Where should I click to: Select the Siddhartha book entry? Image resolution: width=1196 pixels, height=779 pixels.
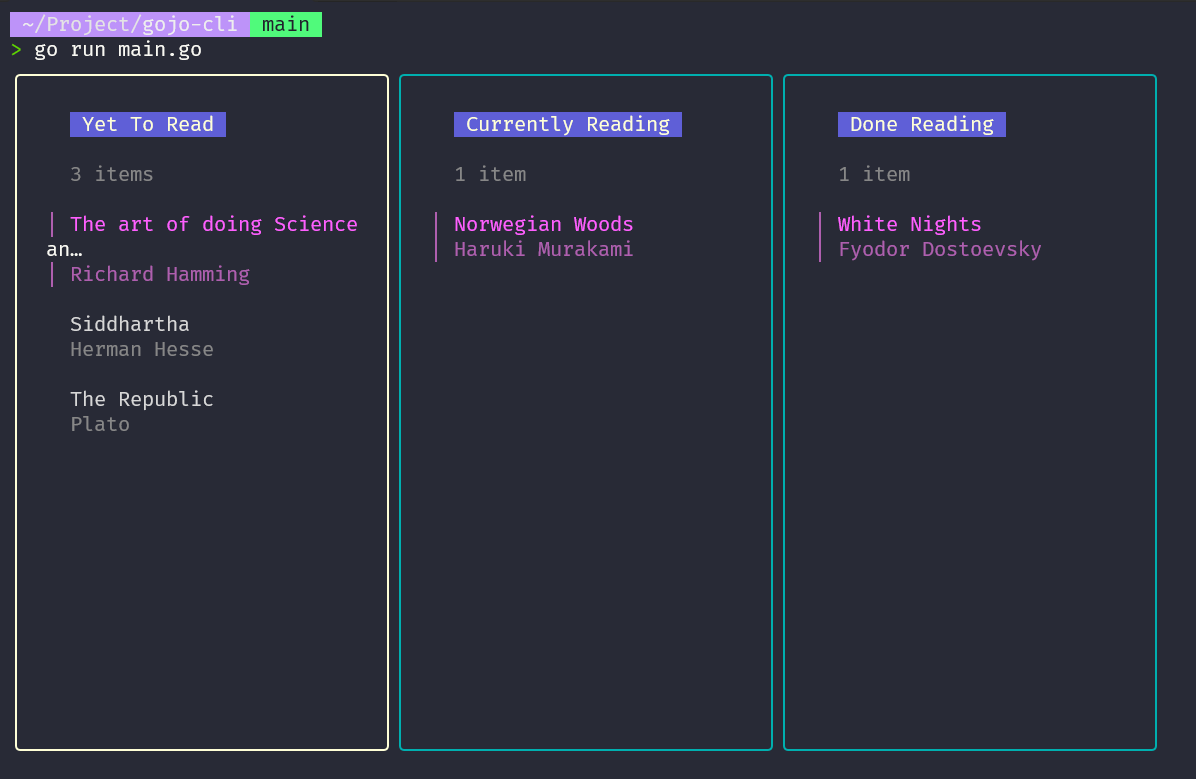129,324
